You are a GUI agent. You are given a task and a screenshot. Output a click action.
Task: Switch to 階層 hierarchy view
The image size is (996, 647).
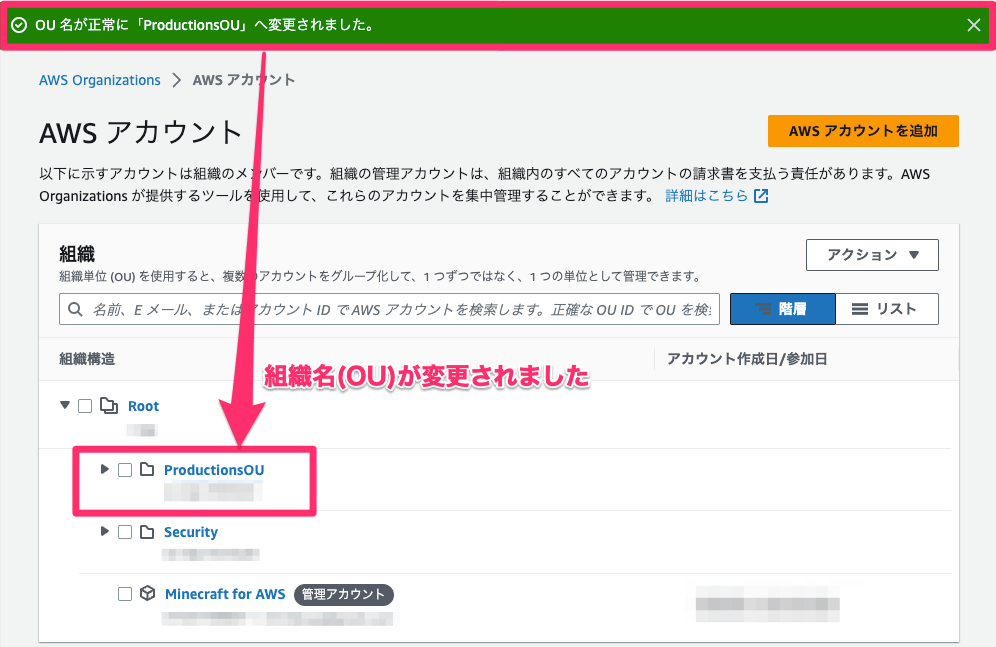click(x=783, y=309)
